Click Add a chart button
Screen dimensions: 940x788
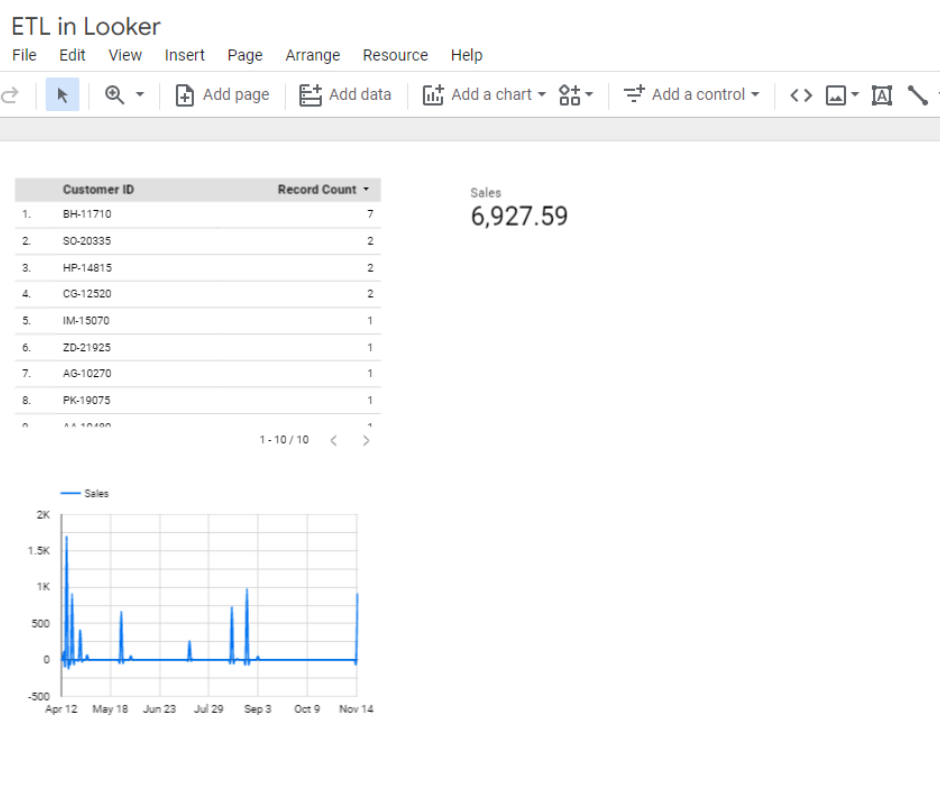point(484,95)
